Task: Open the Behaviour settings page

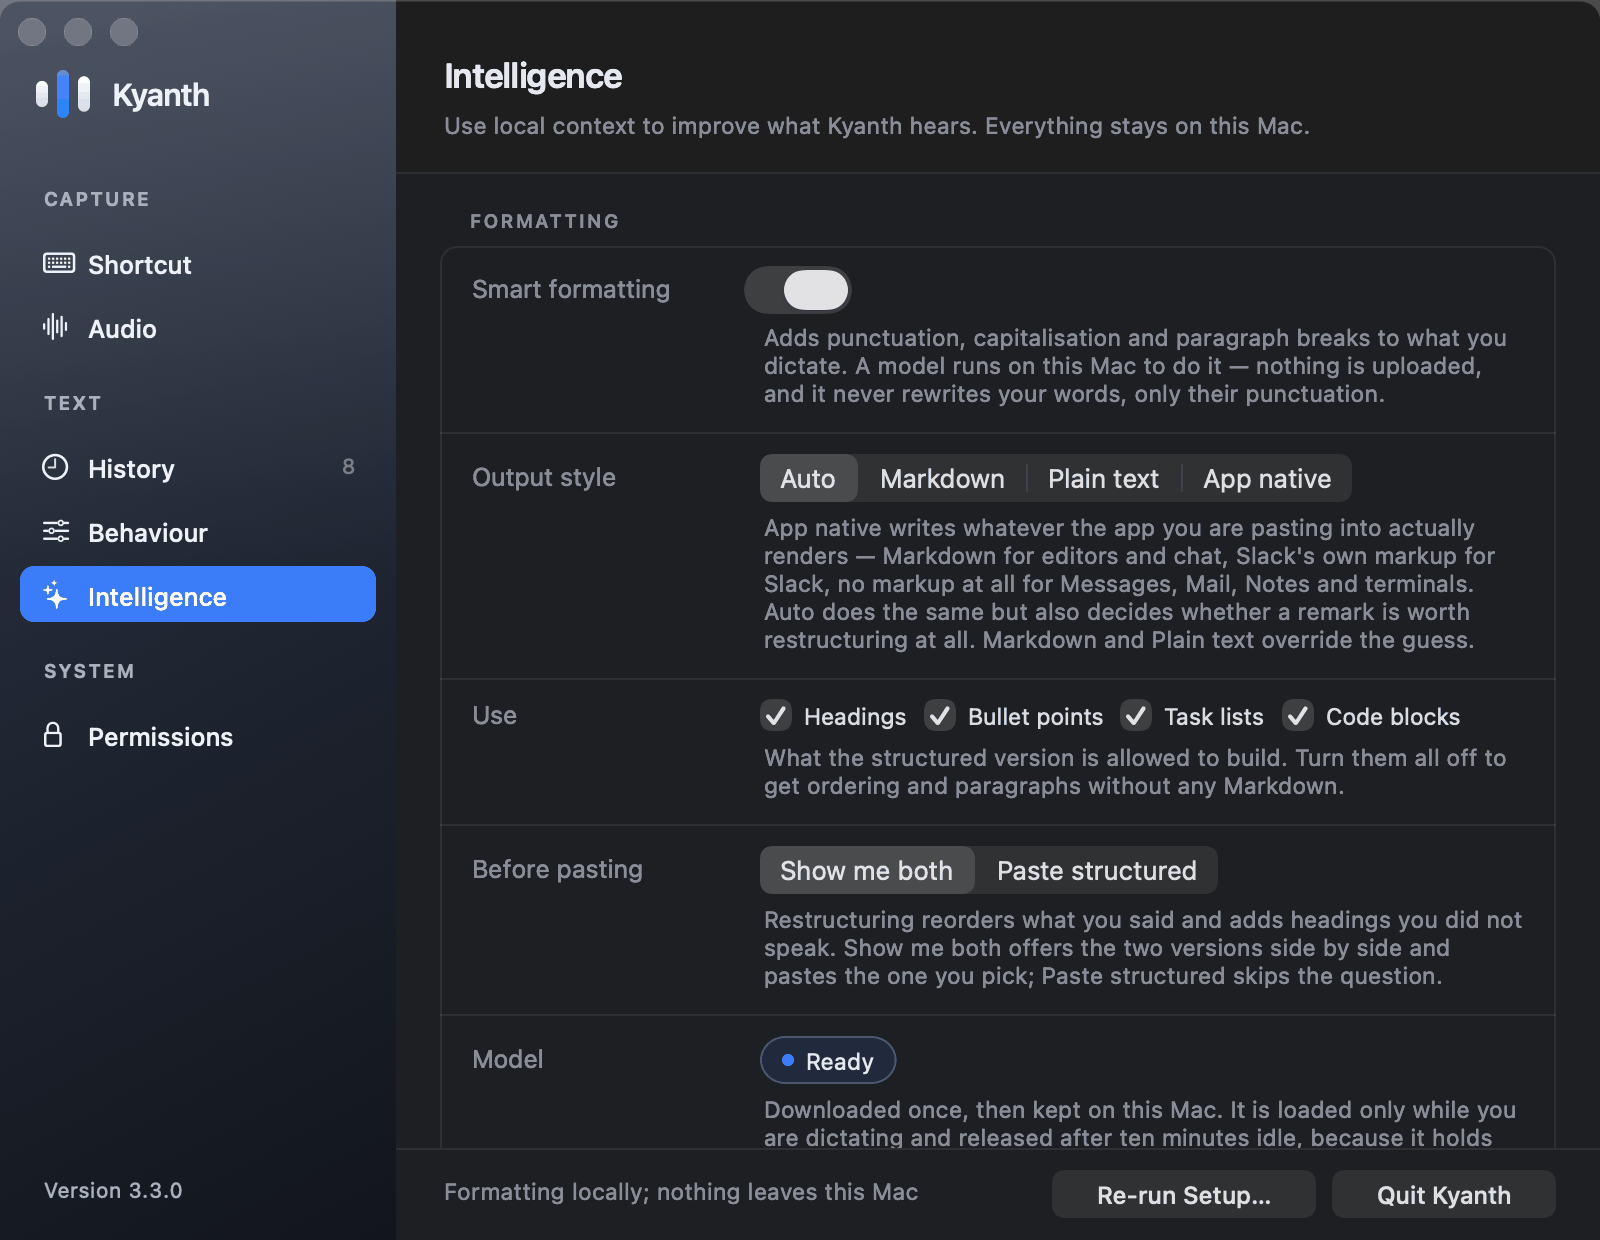Action: click(198, 532)
